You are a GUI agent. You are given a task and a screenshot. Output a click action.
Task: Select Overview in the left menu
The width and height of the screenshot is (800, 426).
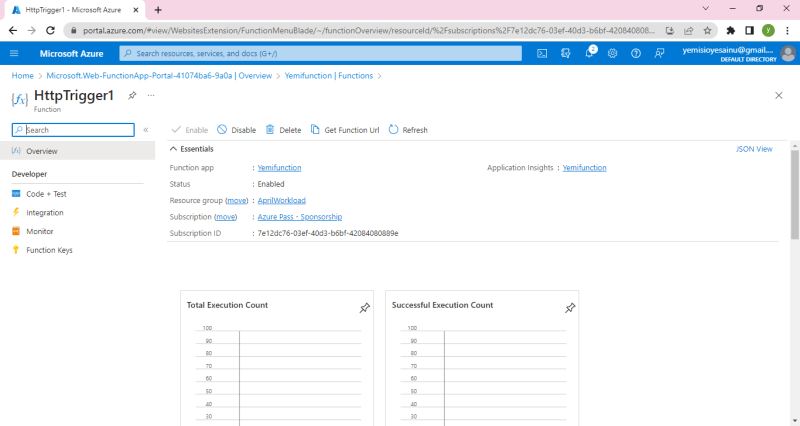pyautogui.click(x=78, y=151)
